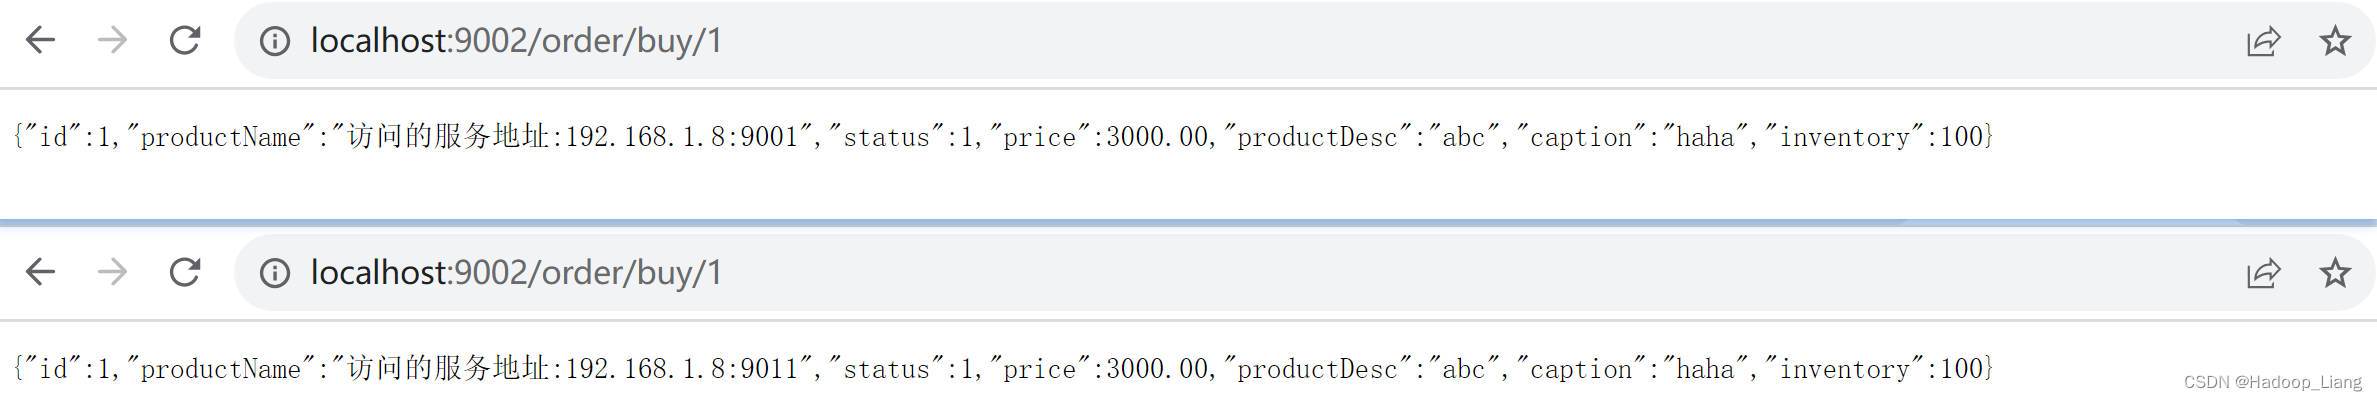2377x401 pixels.
Task: View site info icon in the 9011 response window
Action: (x=275, y=273)
